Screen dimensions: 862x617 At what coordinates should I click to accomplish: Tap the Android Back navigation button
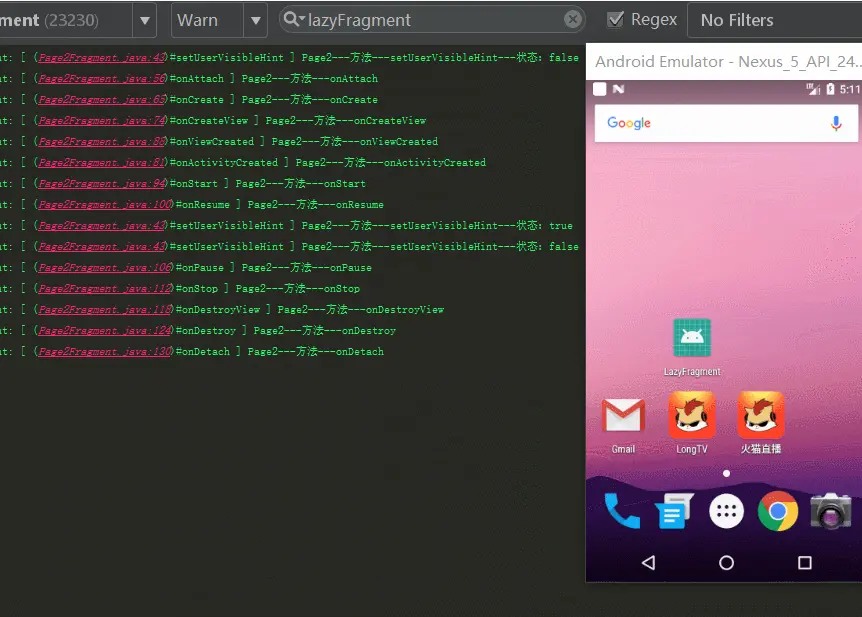[649, 563]
